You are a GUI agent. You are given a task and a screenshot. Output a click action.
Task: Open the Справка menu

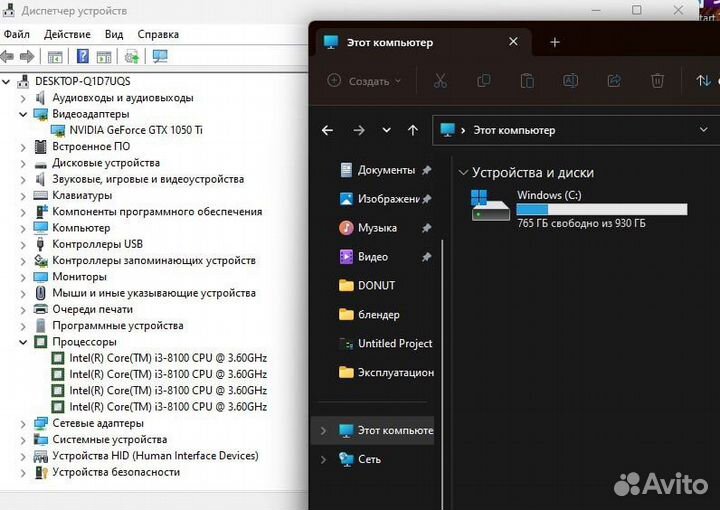click(x=158, y=34)
